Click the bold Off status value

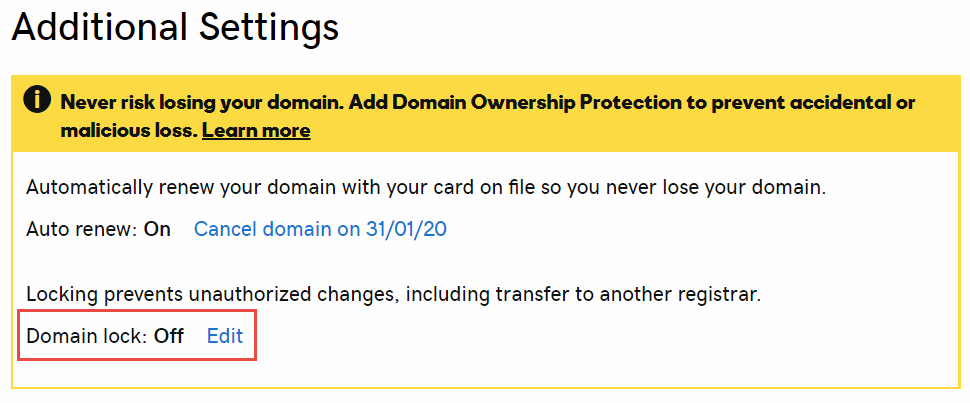pos(169,336)
